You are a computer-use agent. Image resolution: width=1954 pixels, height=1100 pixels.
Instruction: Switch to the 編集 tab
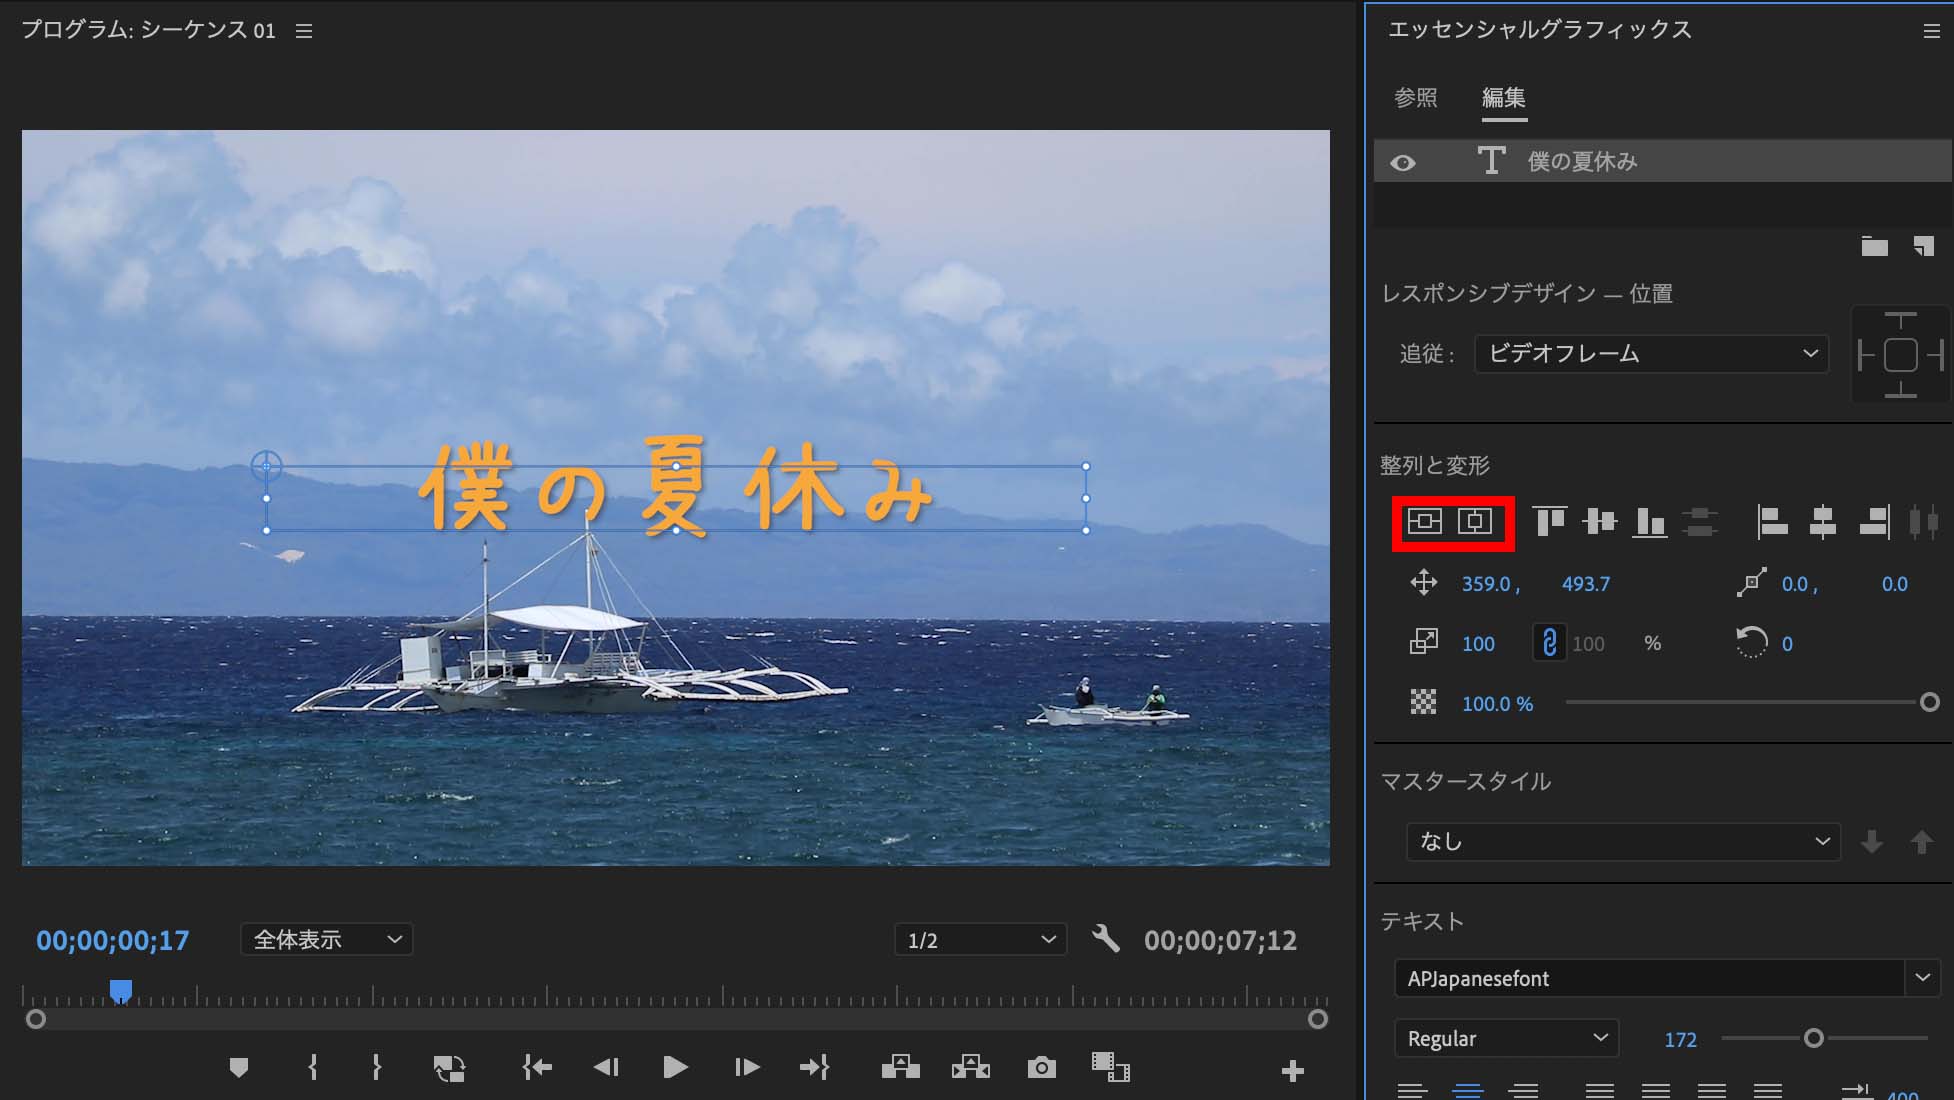coord(1504,95)
